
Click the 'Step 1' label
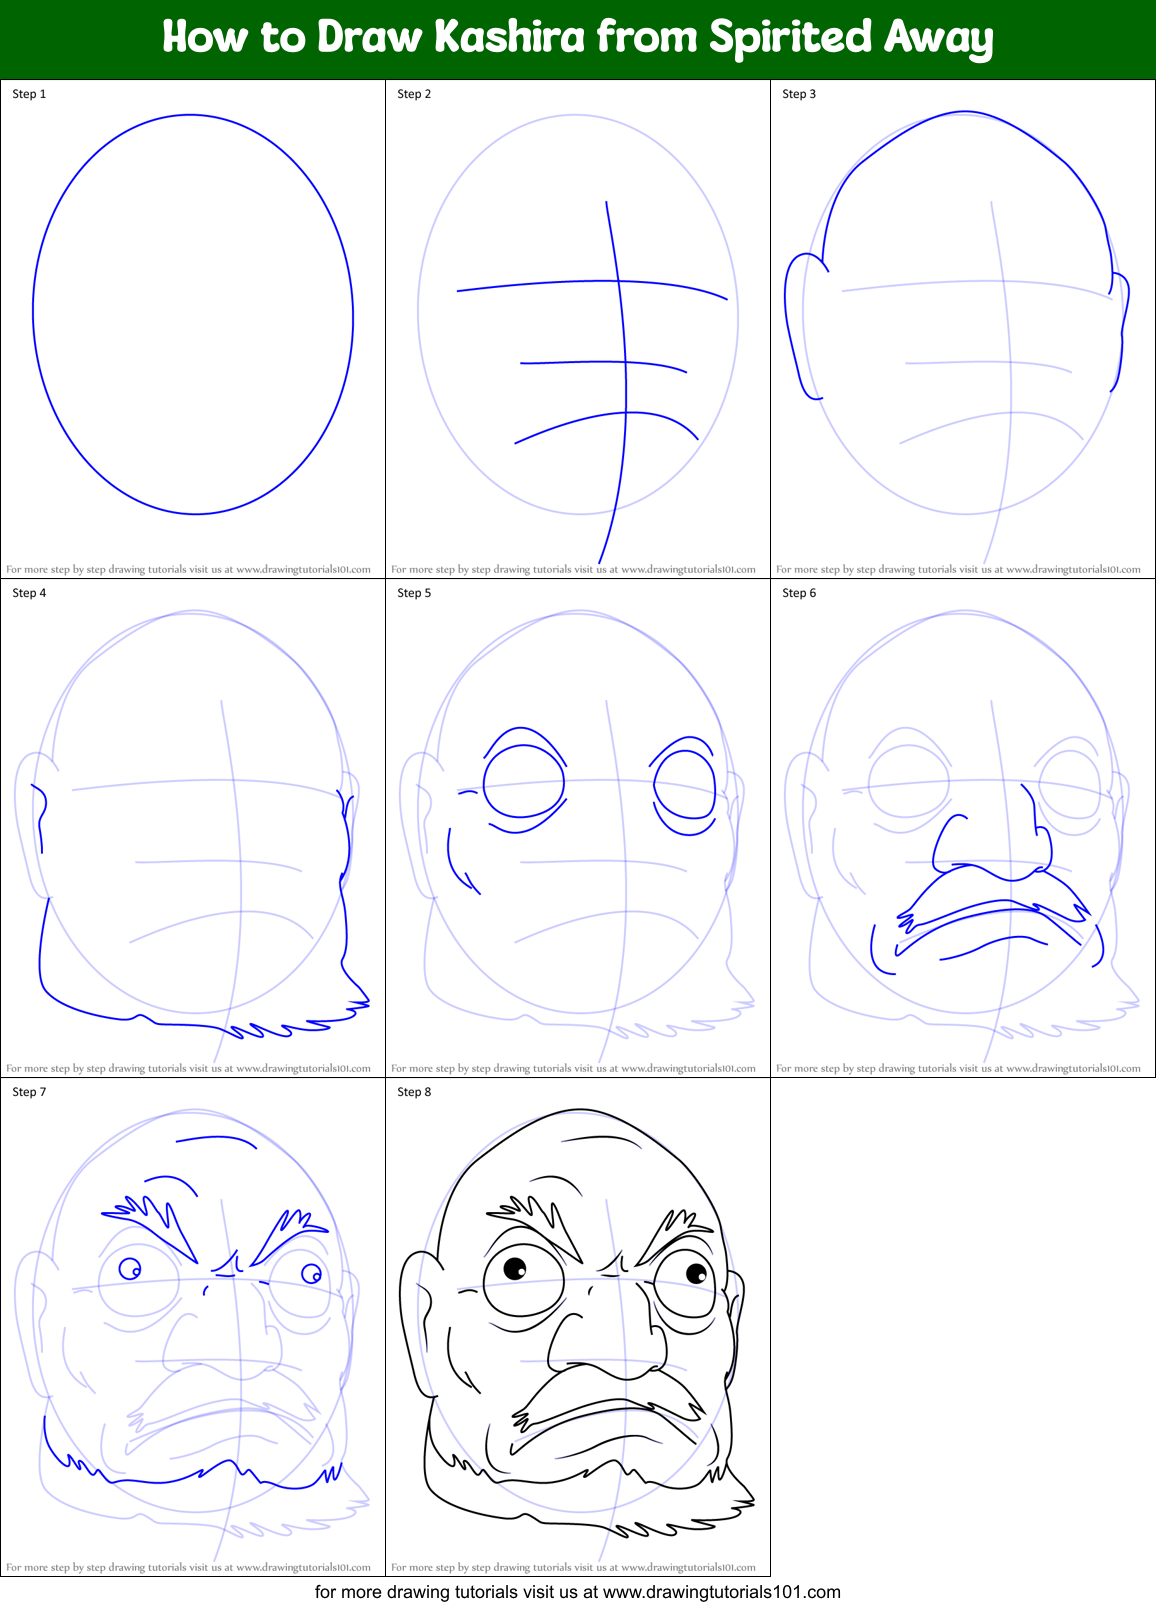point(29,94)
